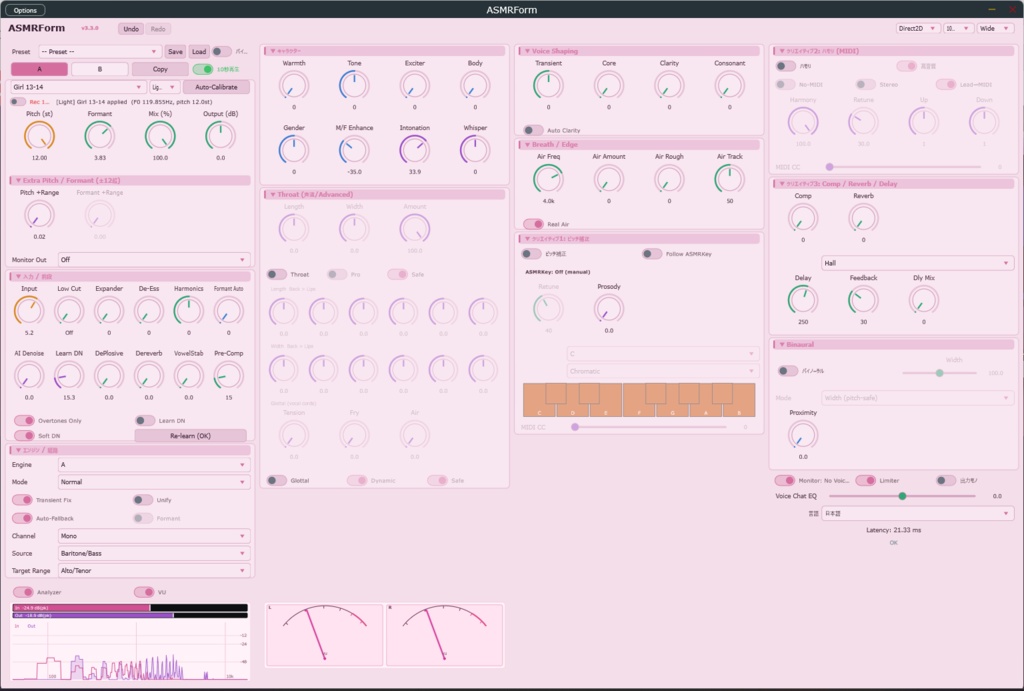Enable the Learn DN switch
1024x691 pixels.
(145, 421)
